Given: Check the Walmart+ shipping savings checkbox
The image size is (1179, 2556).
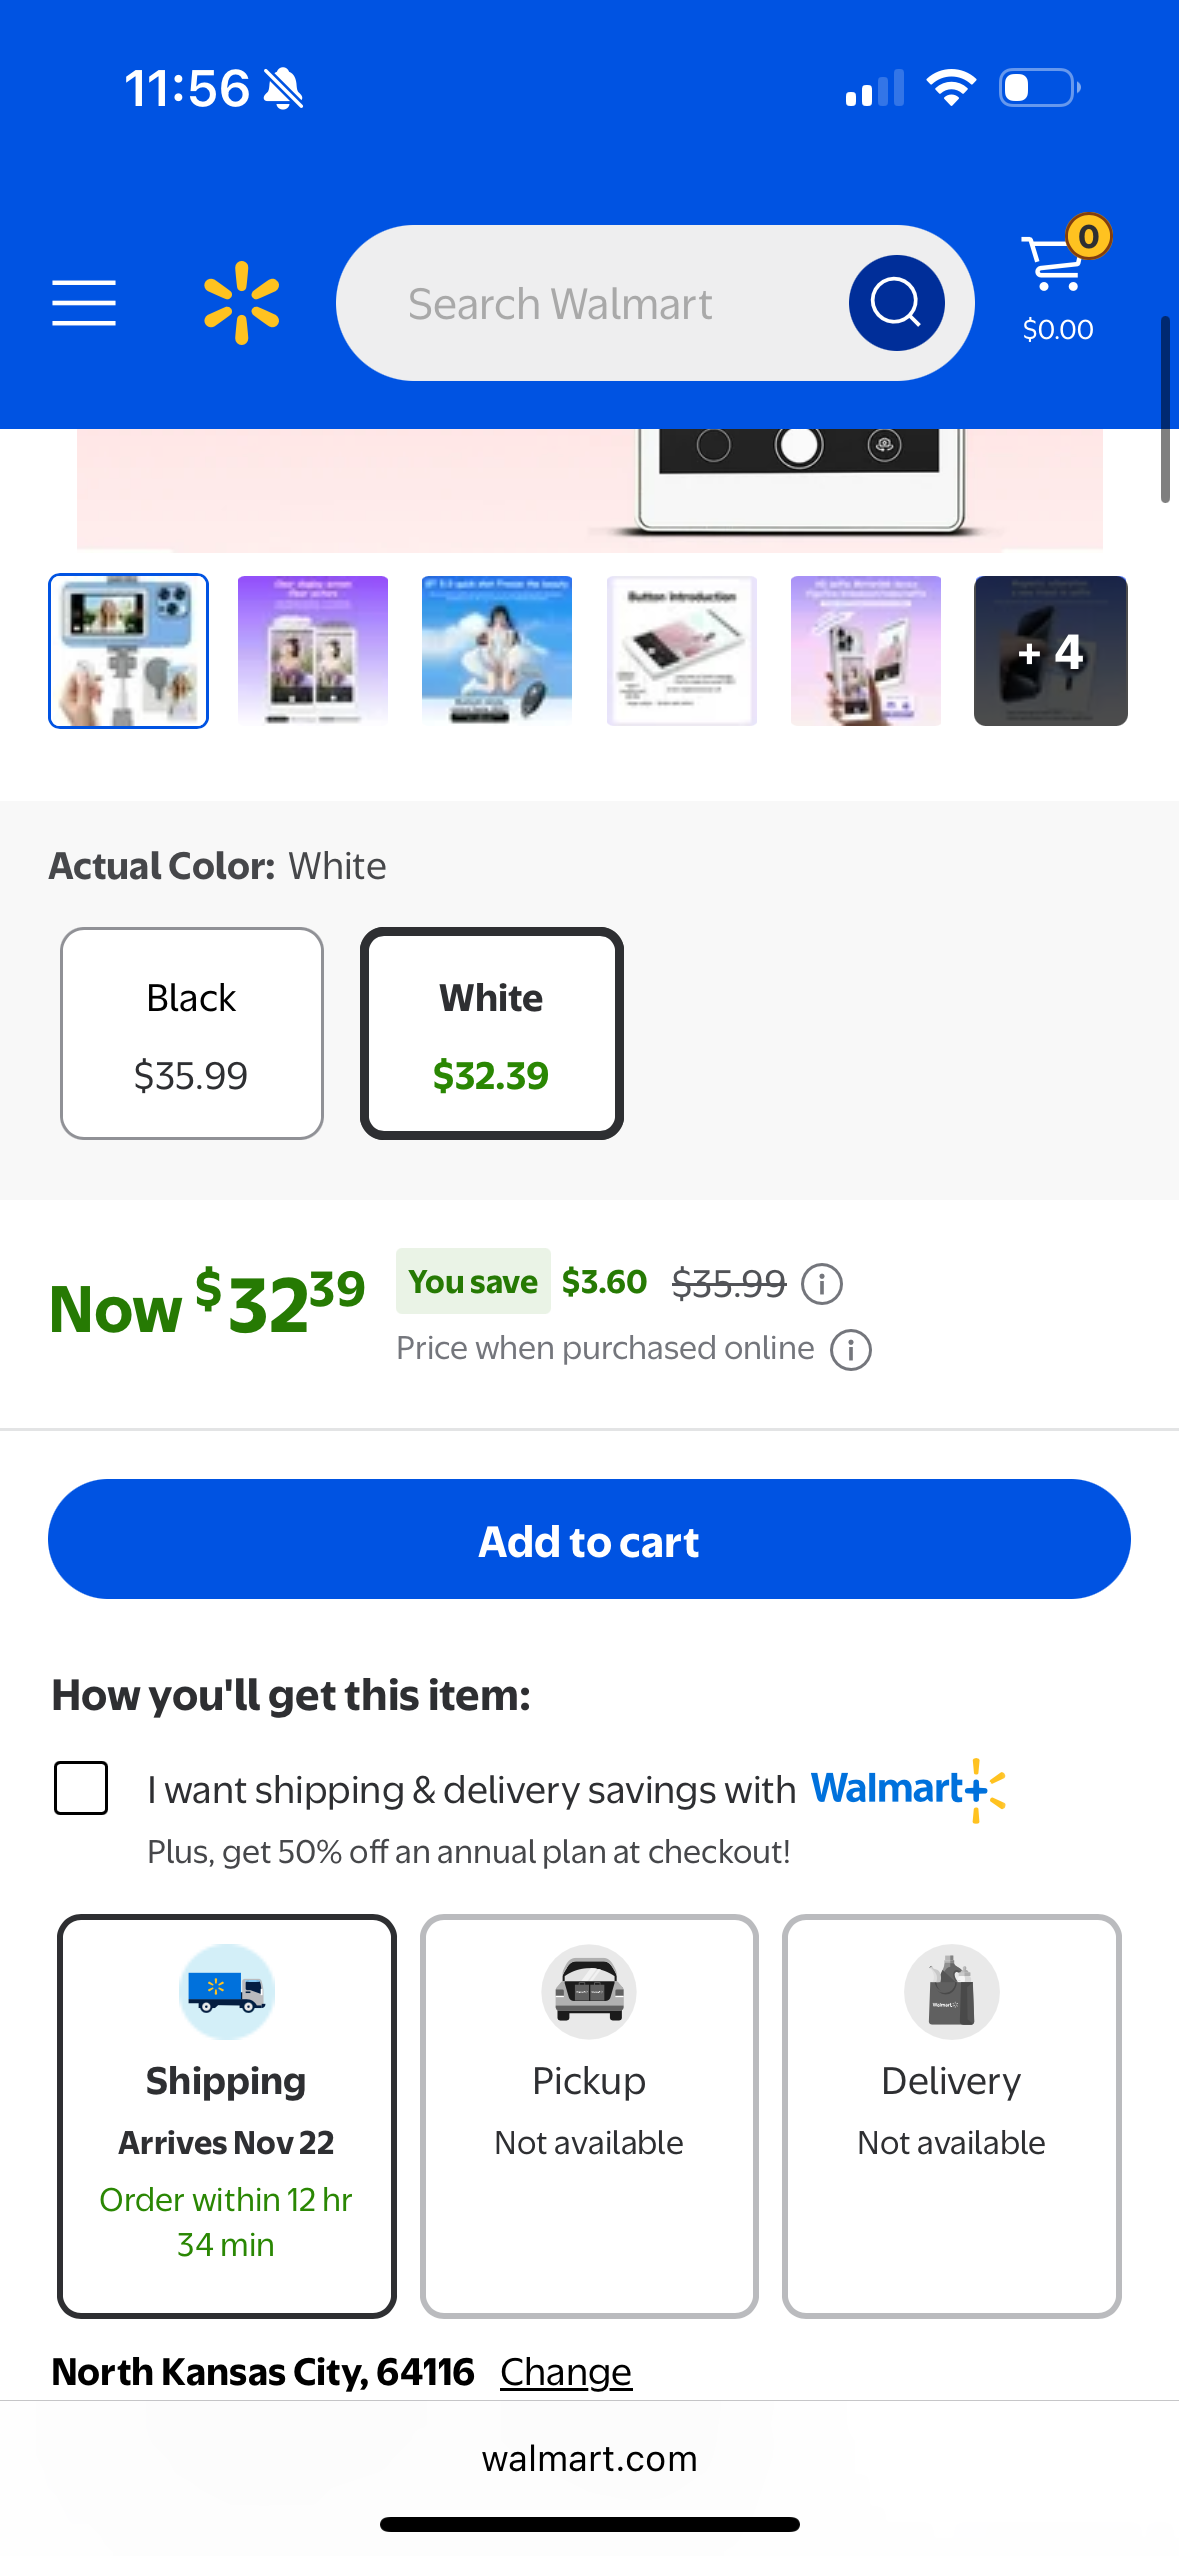Looking at the screenshot, I should tap(81, 1788).
